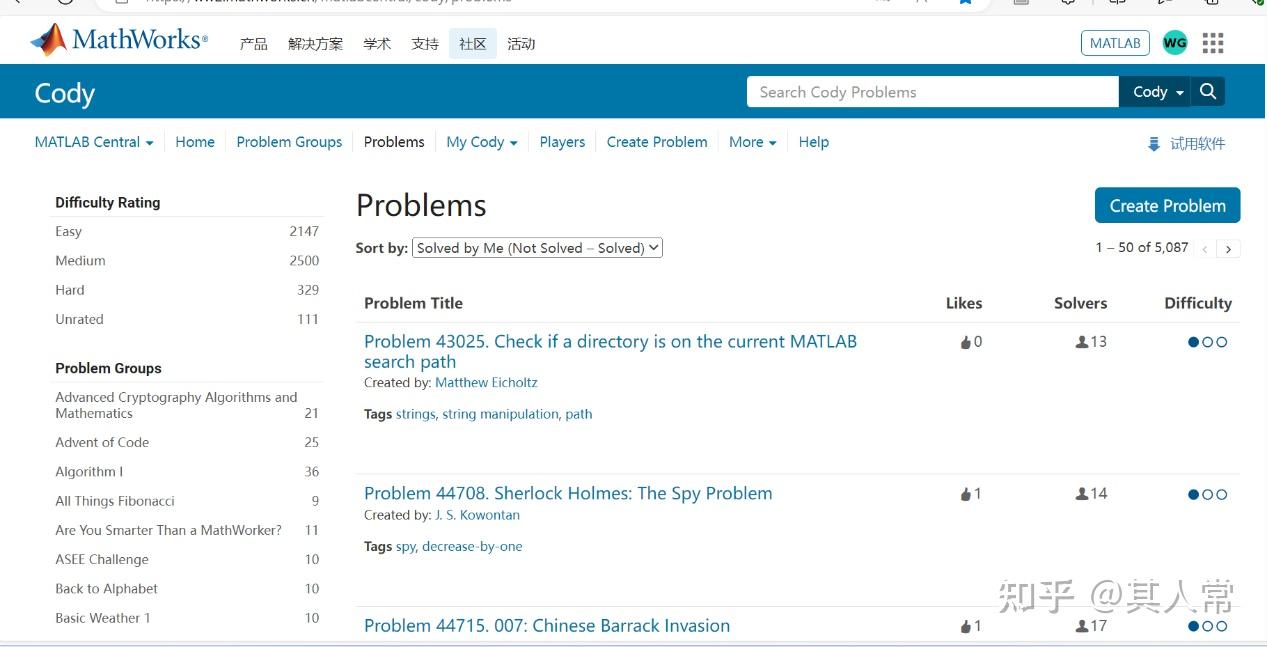Click solvers icon for Problem 44708
Viewport: 1267px width, 647px height.
click(1081, 494)
